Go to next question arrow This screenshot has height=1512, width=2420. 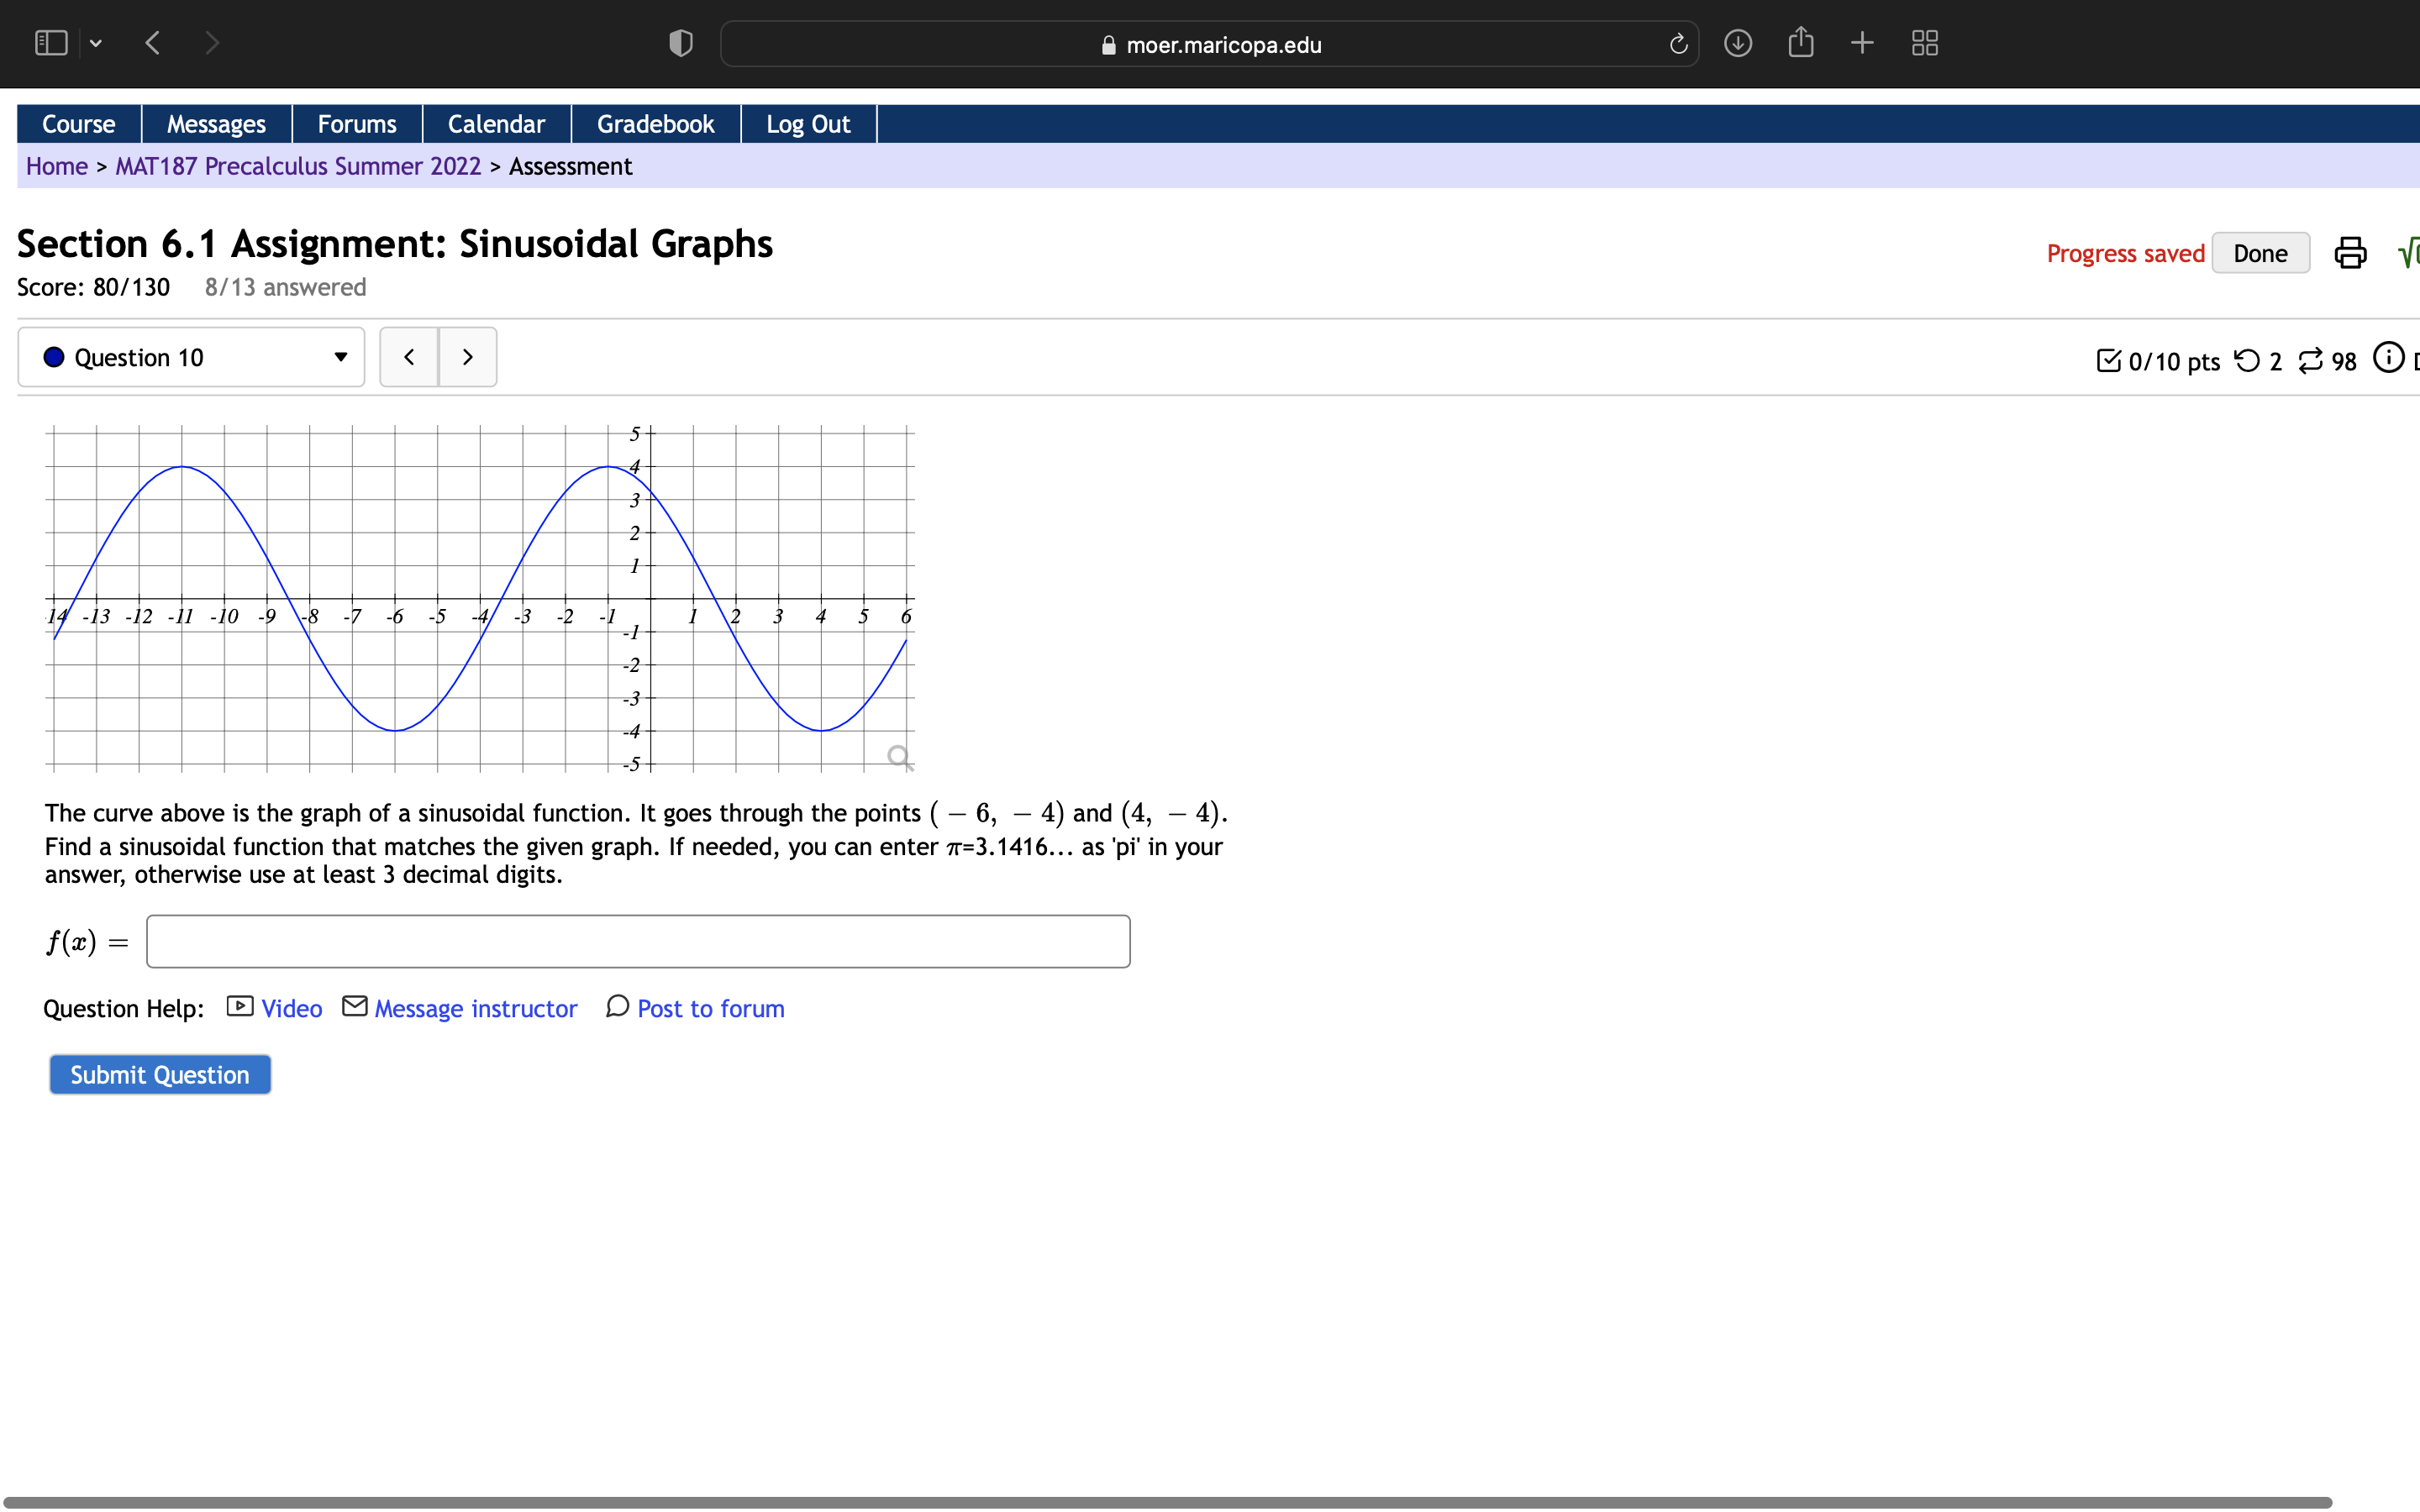(x=467, y=358)
